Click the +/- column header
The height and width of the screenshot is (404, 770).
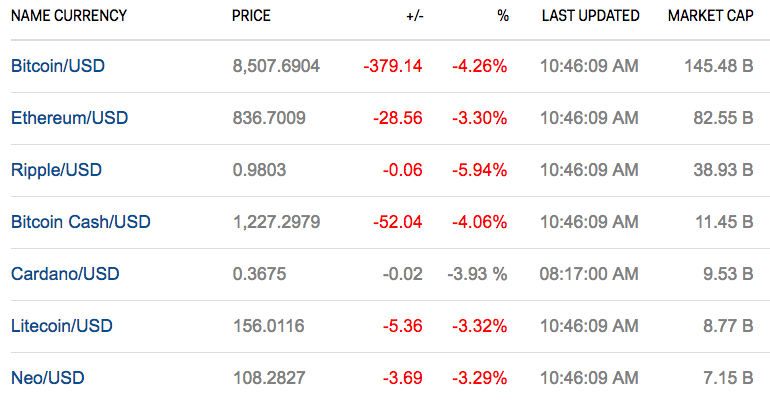pos(412,16)
